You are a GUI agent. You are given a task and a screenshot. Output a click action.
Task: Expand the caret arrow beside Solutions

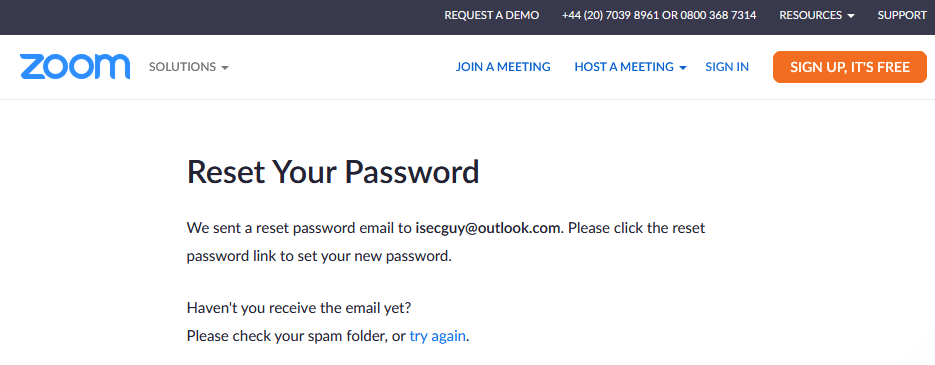tap(225, 68)
